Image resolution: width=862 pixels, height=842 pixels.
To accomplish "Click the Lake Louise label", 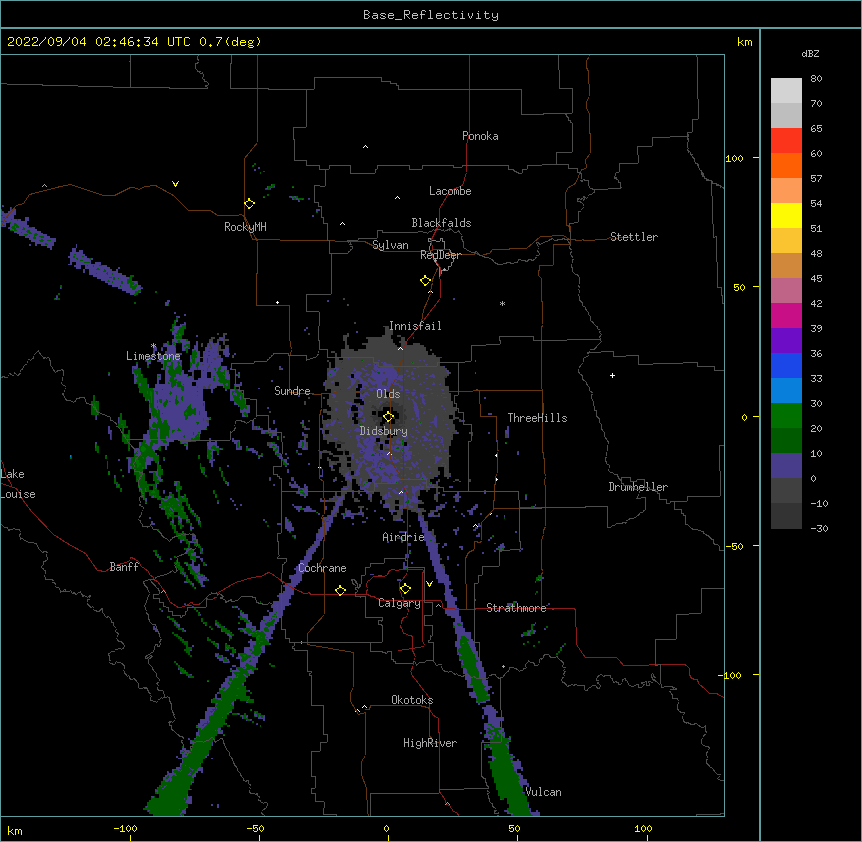I will coord(18,484).
